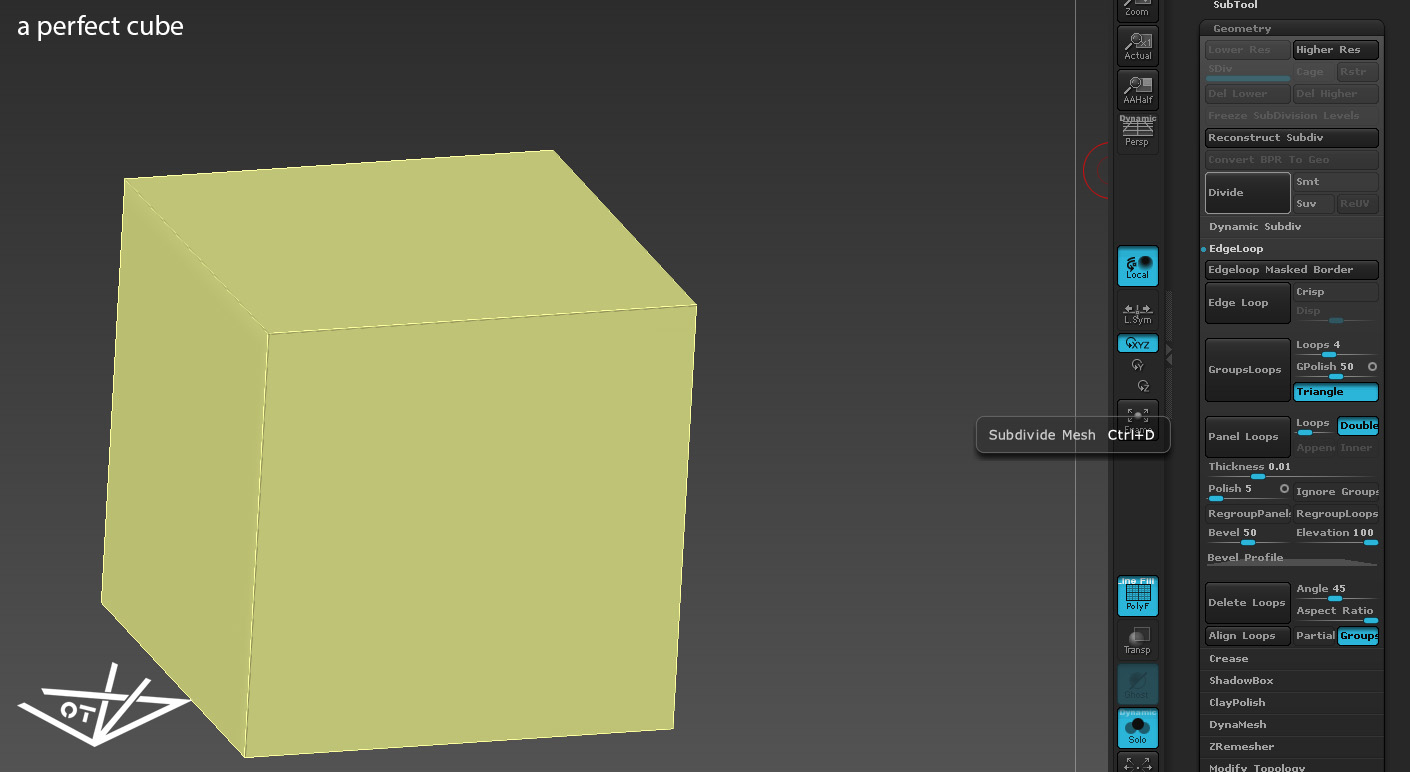Select the Z axis rotation icon

[1143, 386]
